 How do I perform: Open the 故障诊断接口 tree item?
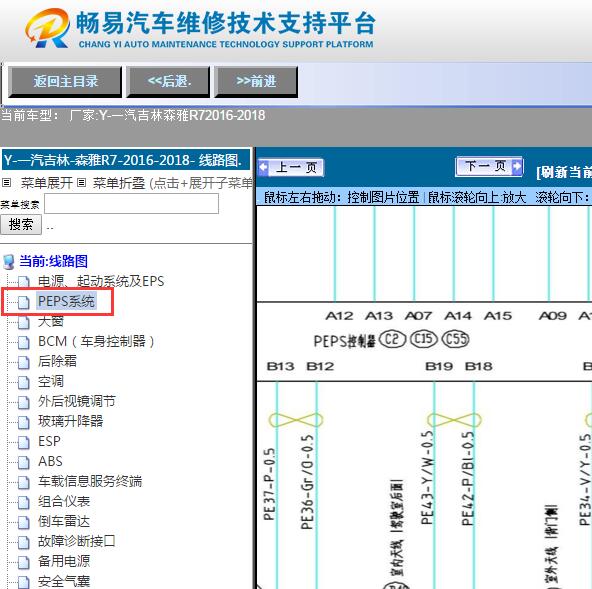(x=77, y=541)
